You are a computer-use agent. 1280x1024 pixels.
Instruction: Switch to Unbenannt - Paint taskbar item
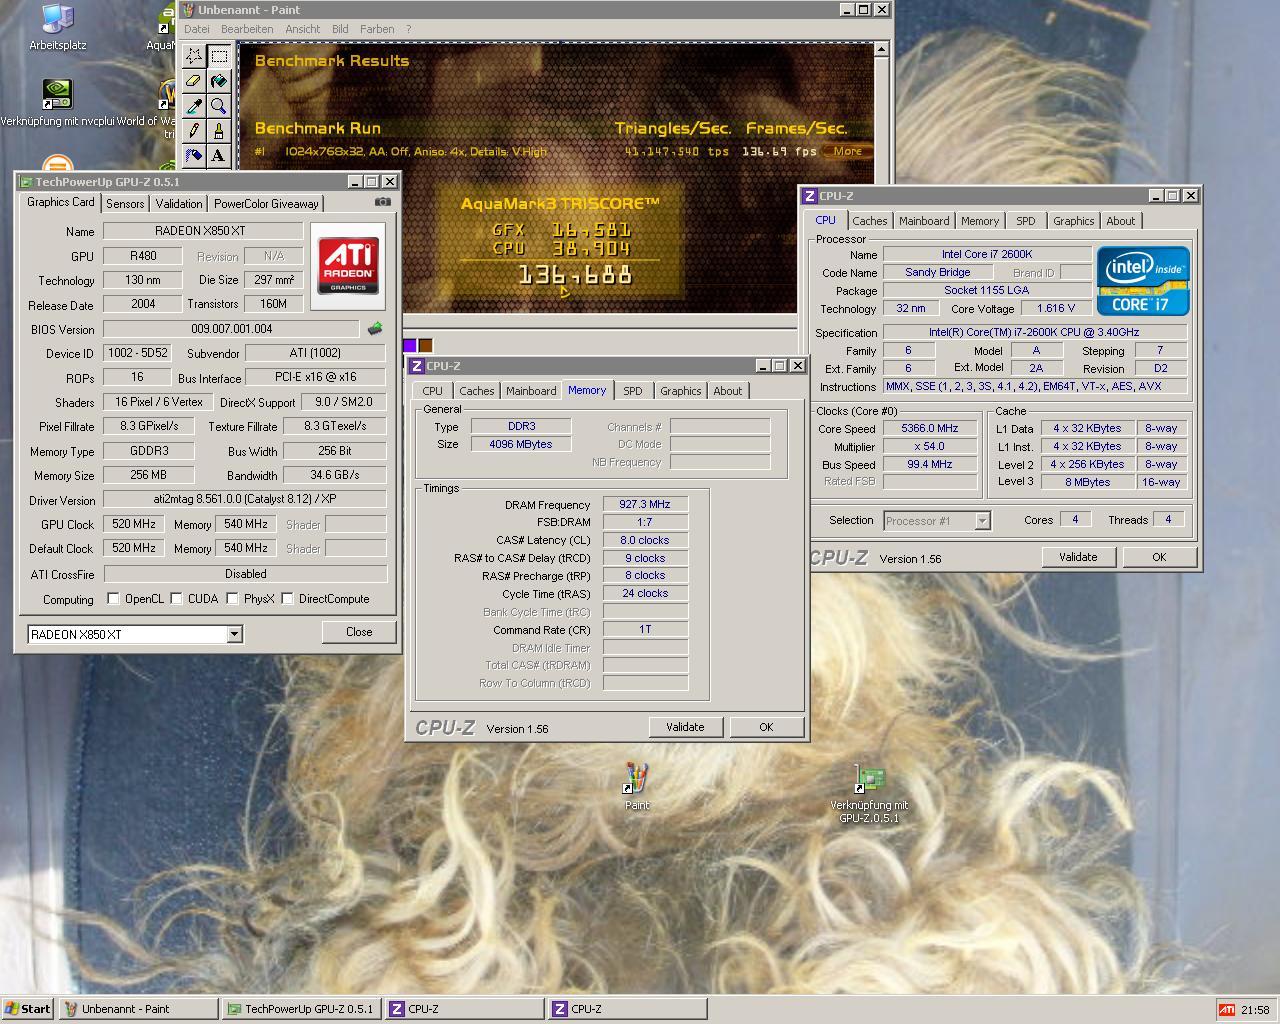138,1009
